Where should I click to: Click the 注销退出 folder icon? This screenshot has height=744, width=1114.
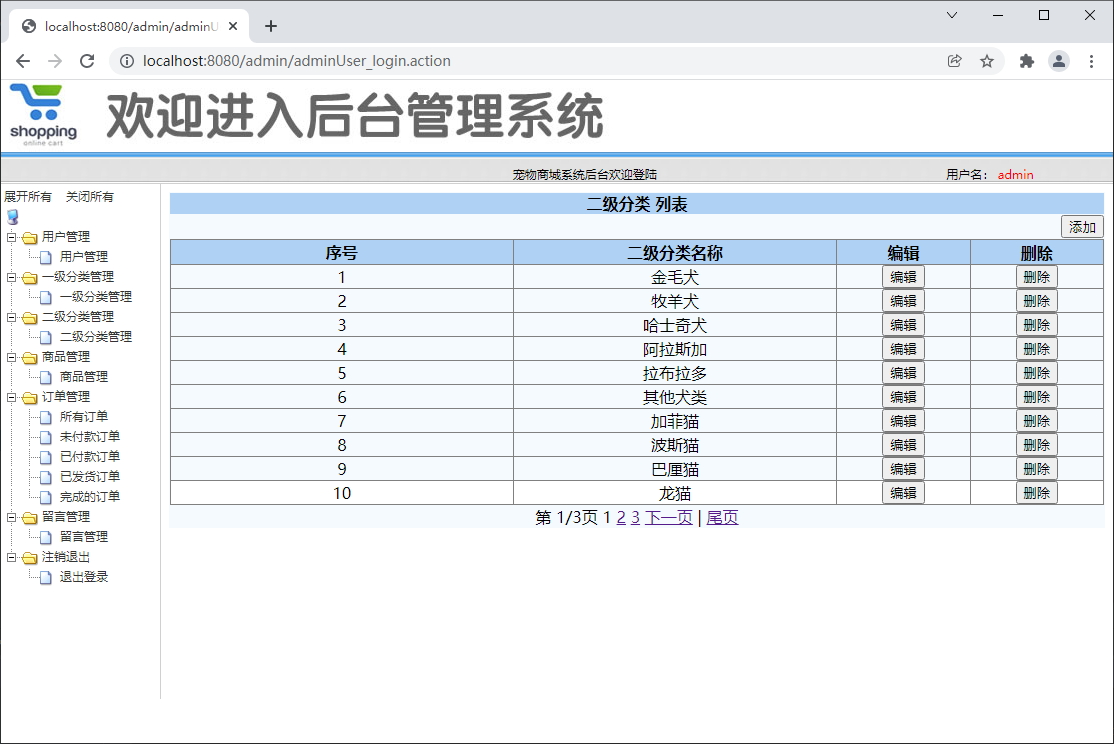click(x=29, y=557)
